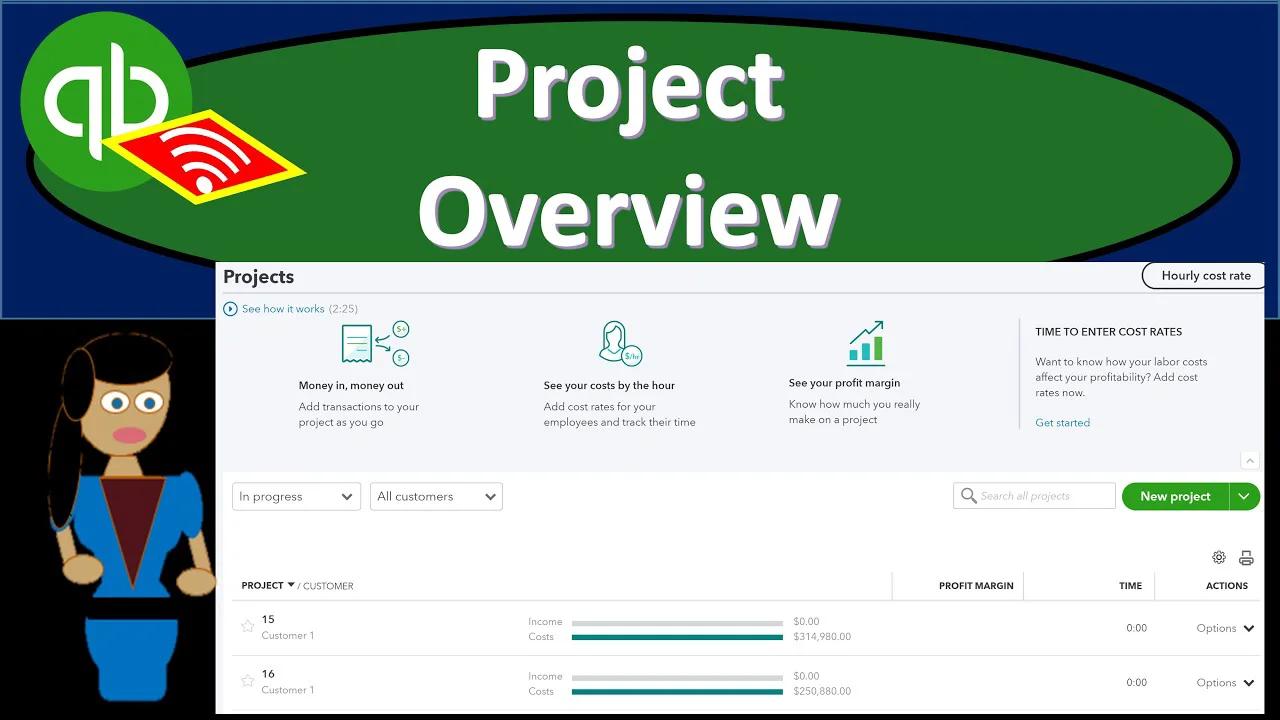Open the In progress status dropdown
Screen dimensions: 1280x720
[x=296, y=495]
